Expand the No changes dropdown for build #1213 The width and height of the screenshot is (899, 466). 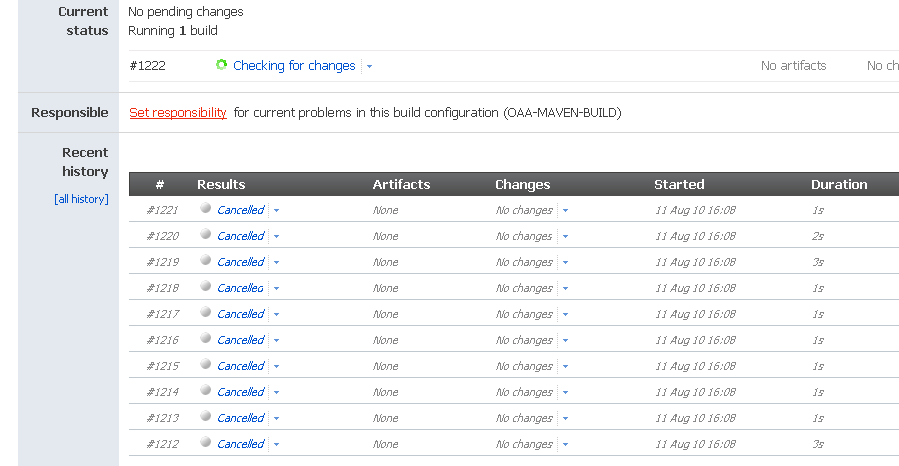click(x=565, y=418)
